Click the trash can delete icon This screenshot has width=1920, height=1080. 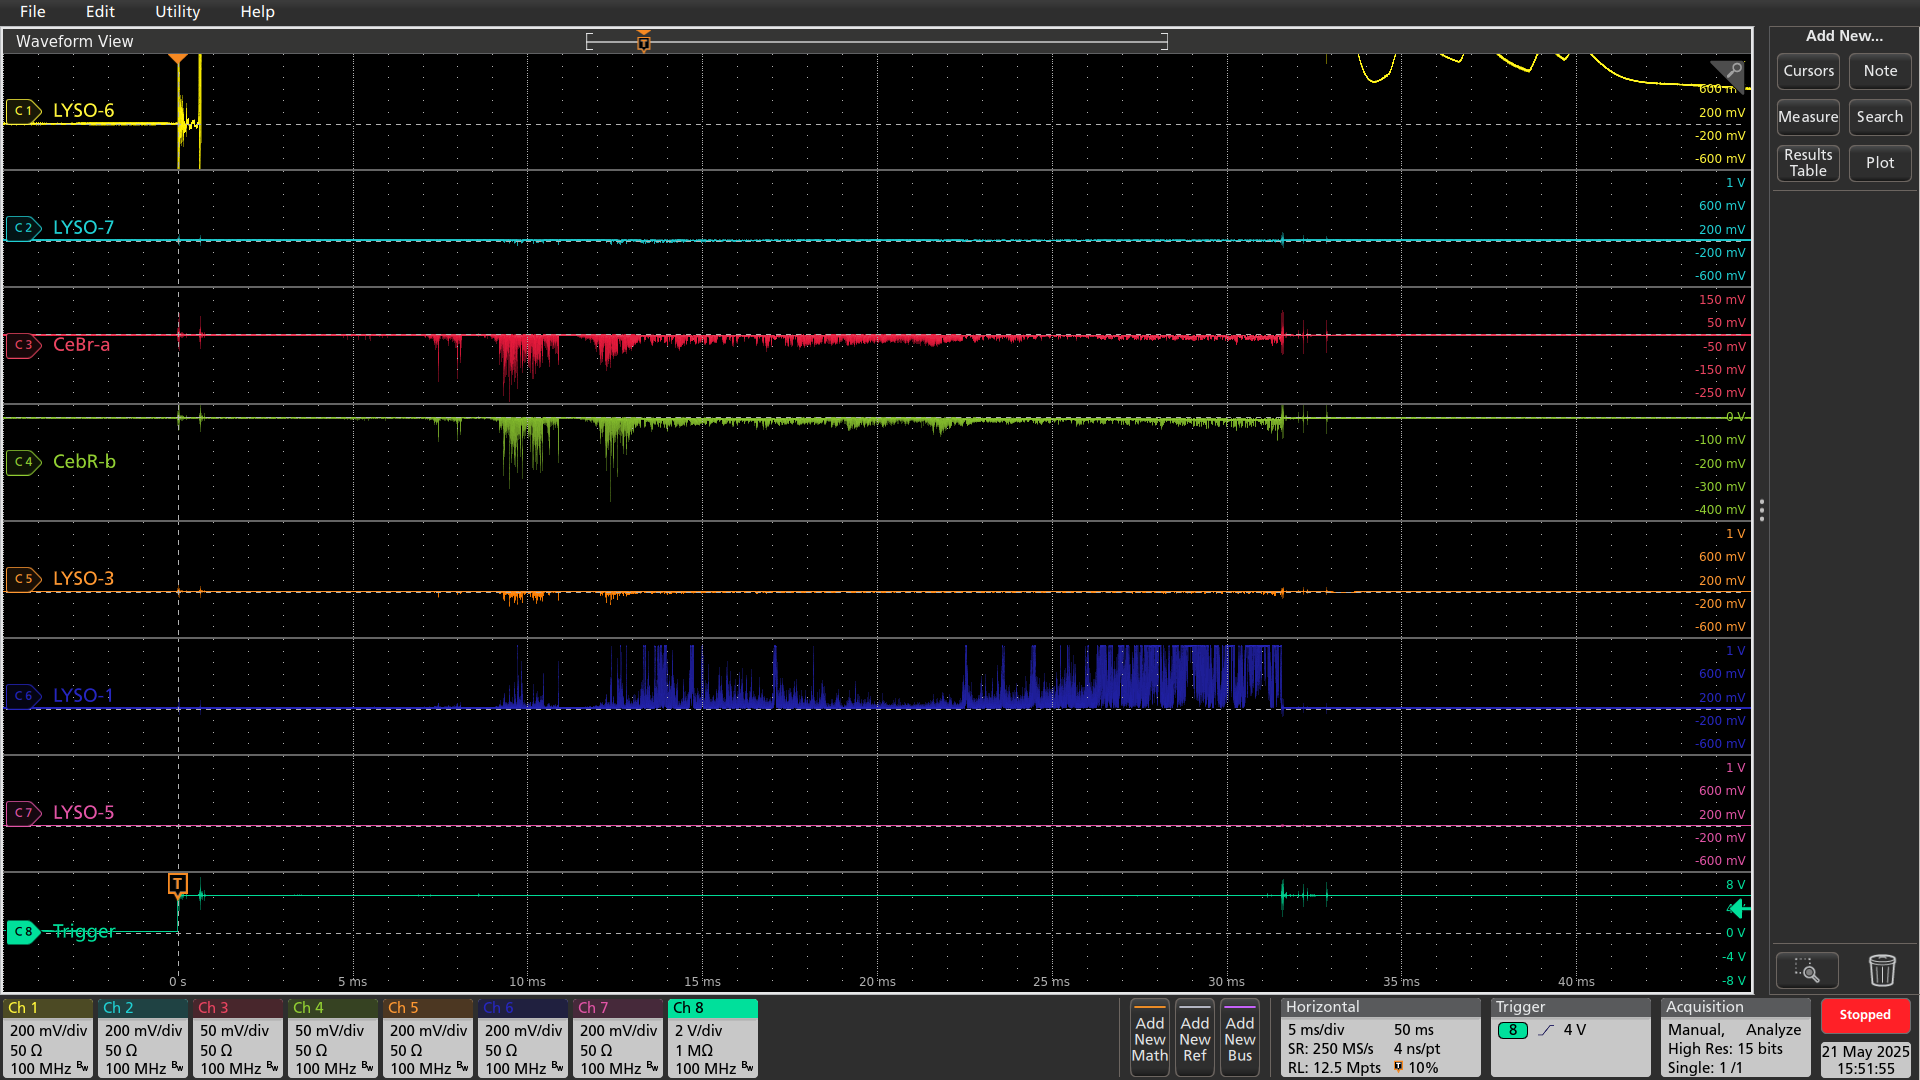pyautogui.click(x=1881, y=970)
